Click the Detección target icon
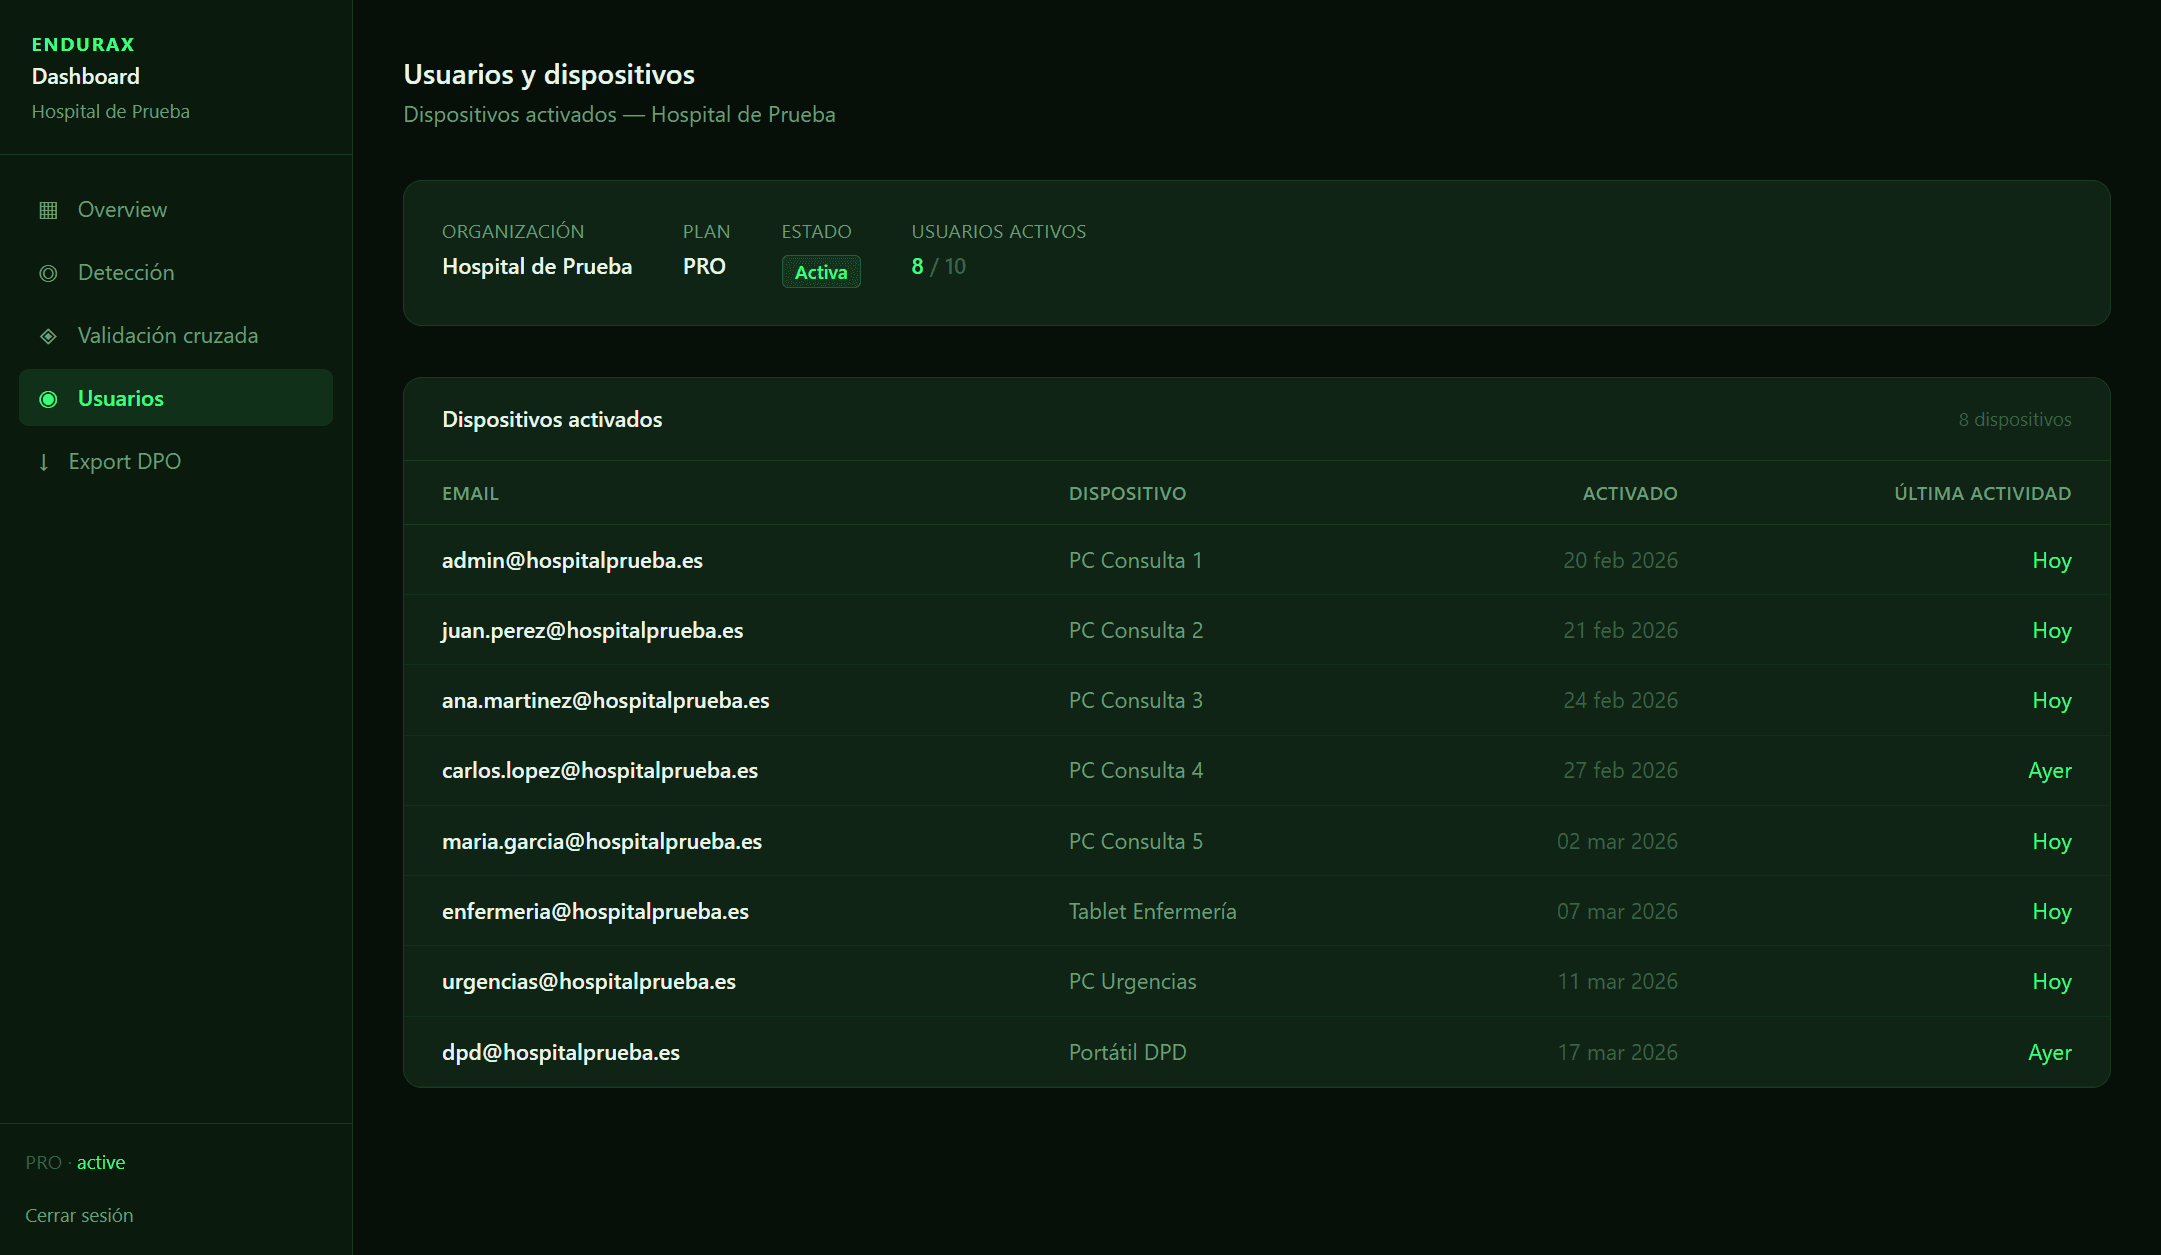This screenshot has height=1255, width=2161. [x=47, y=272]
